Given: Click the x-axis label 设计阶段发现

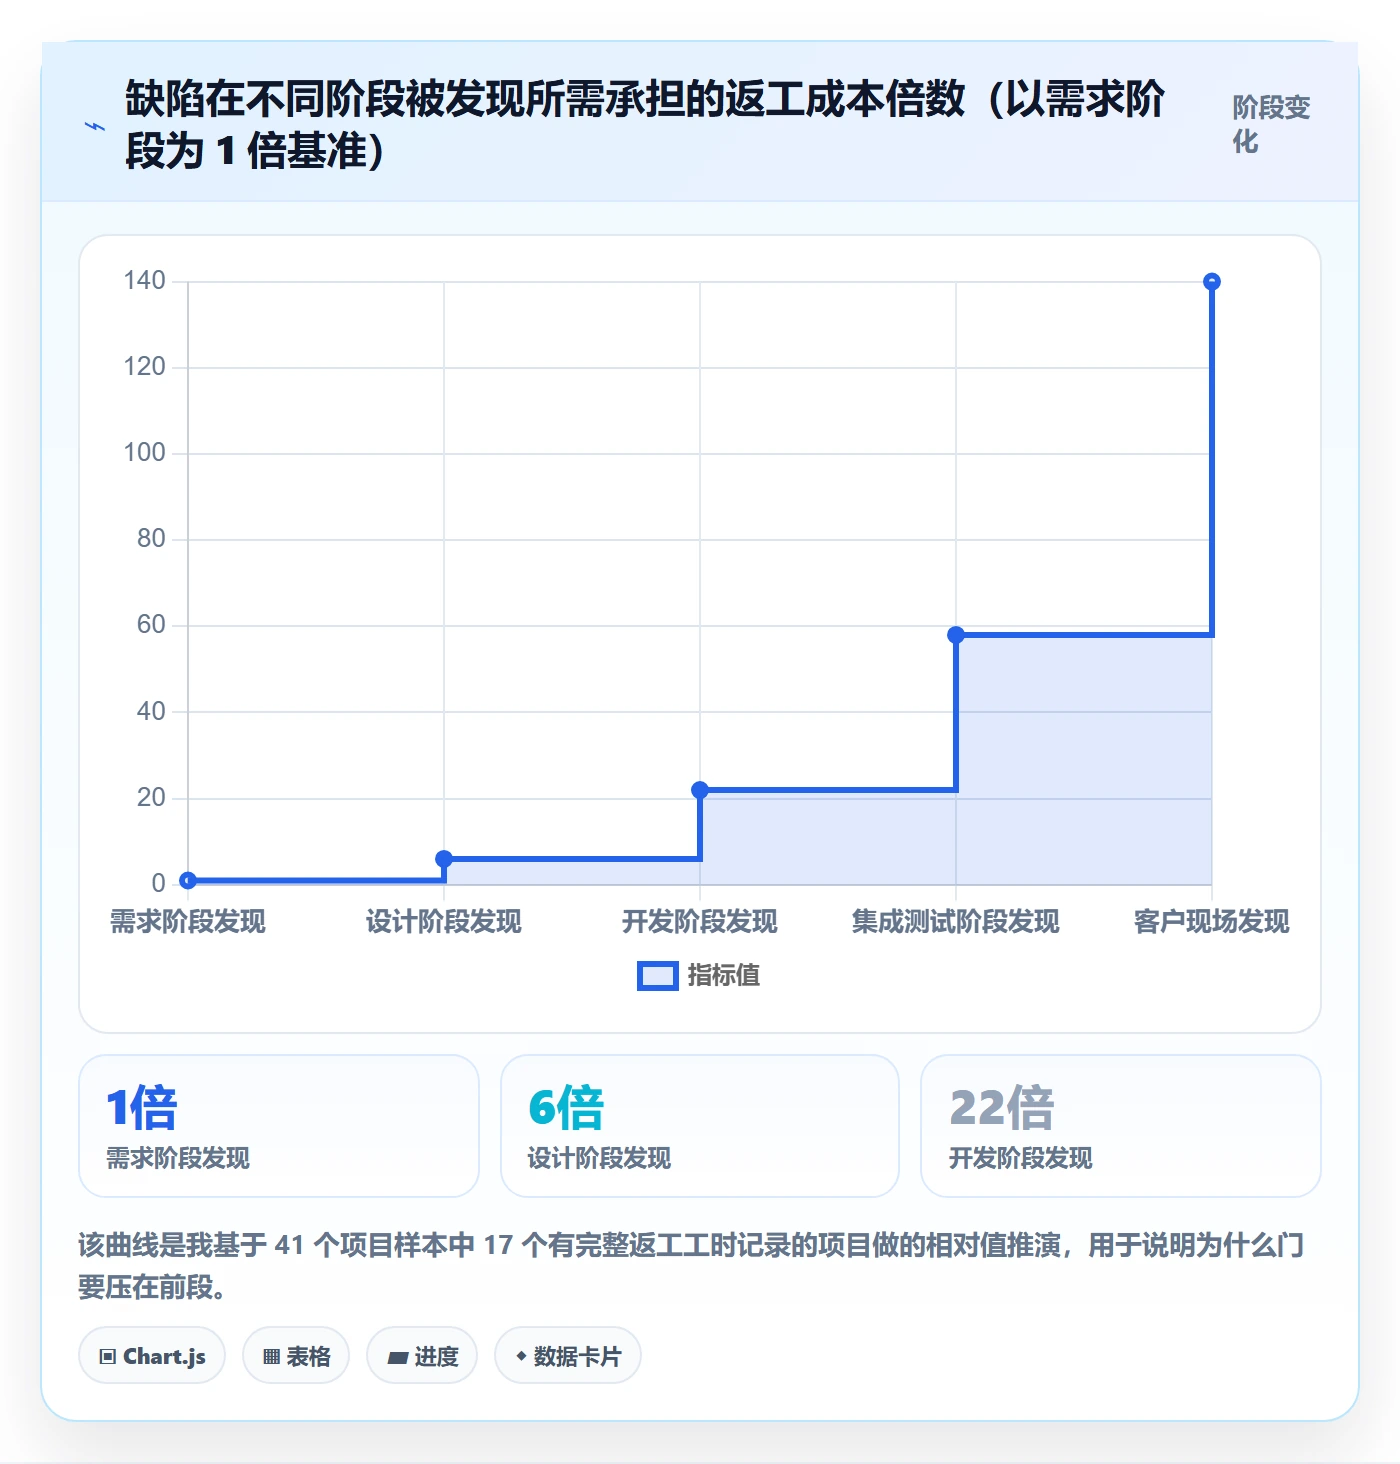Looking at the screenshot, I should (444, 921).
